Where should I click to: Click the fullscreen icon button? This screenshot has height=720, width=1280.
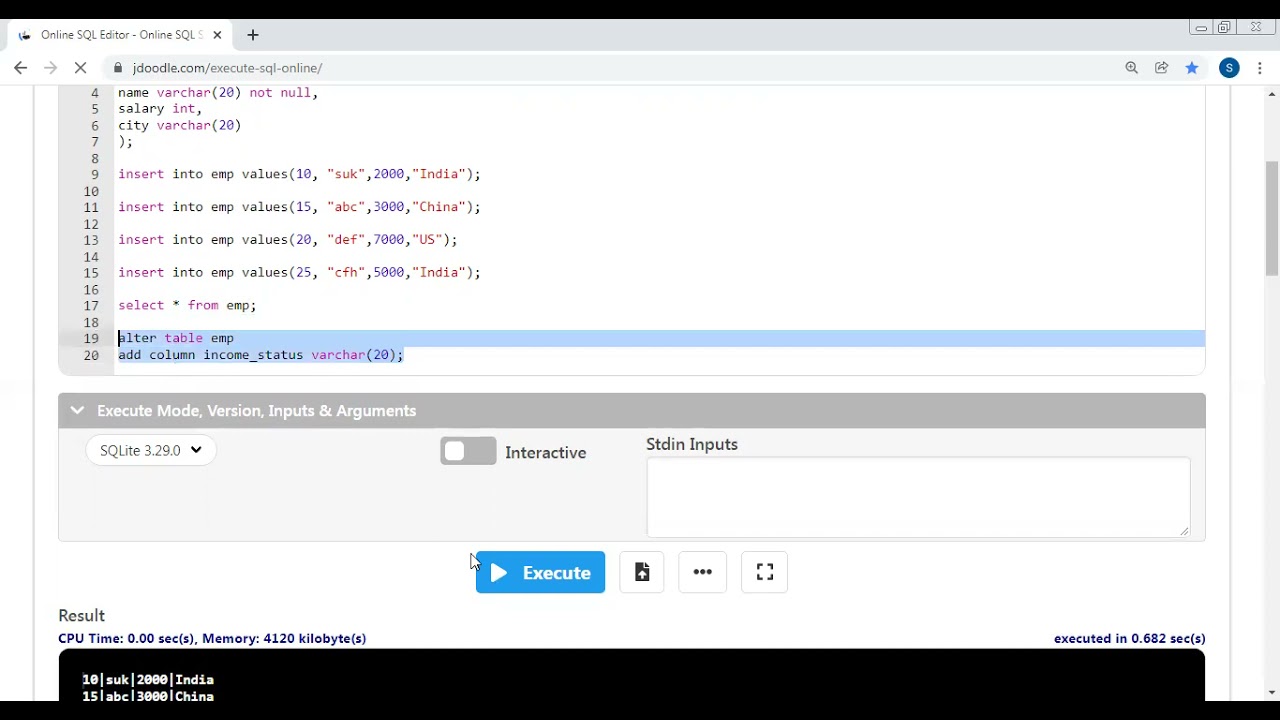pyautogui.click(x=765, y=572)
